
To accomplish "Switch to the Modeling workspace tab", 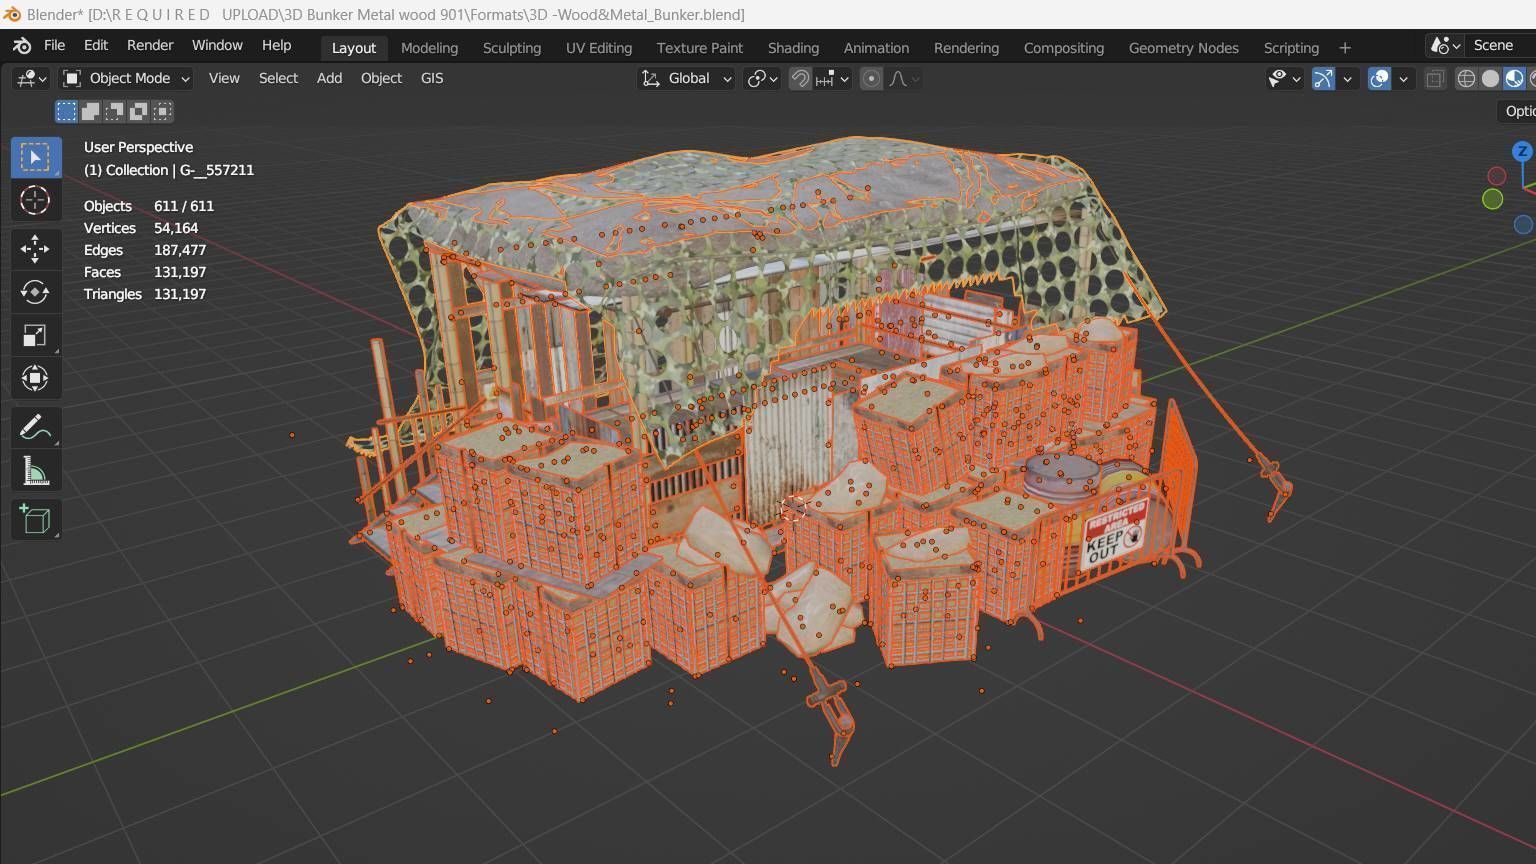I will tap(429, 47).
